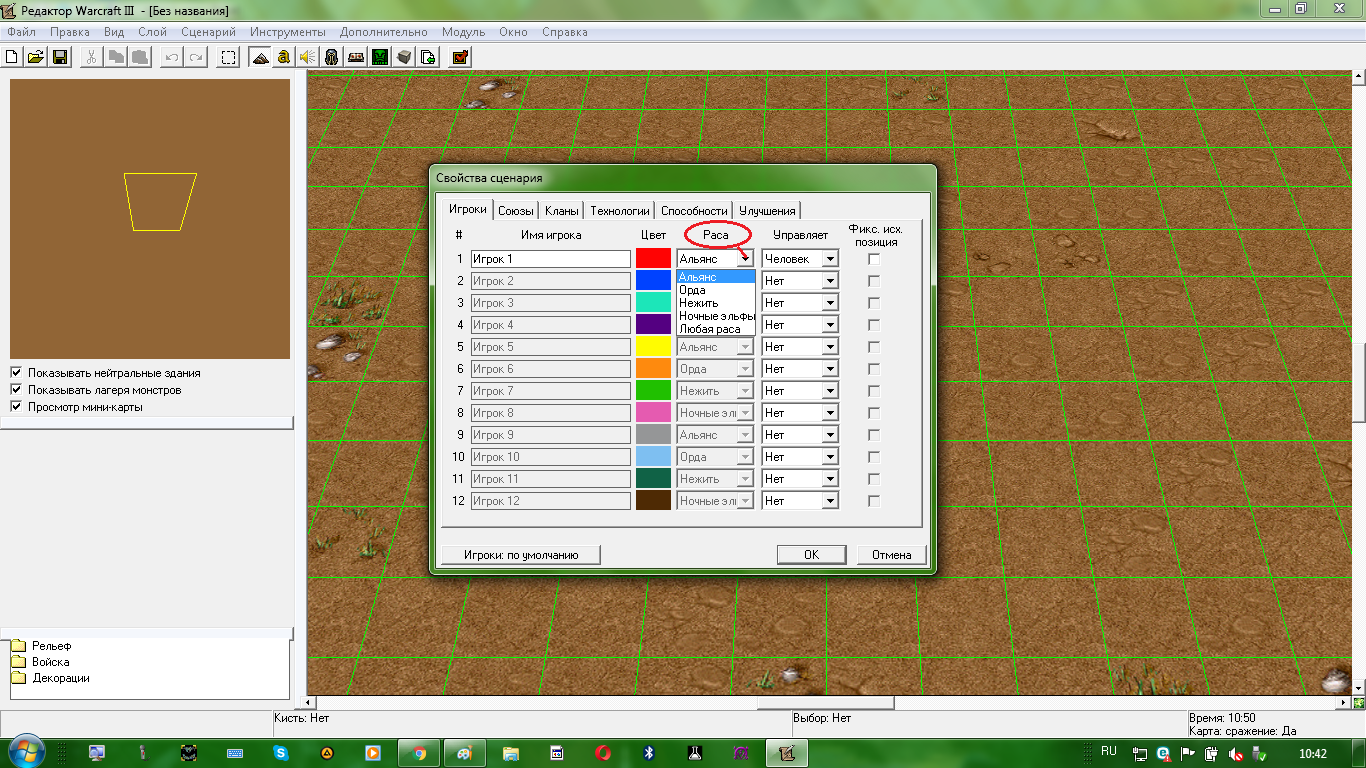Check fixed start position for Игрок 1

pyautogui.click(x=874, y=259)
